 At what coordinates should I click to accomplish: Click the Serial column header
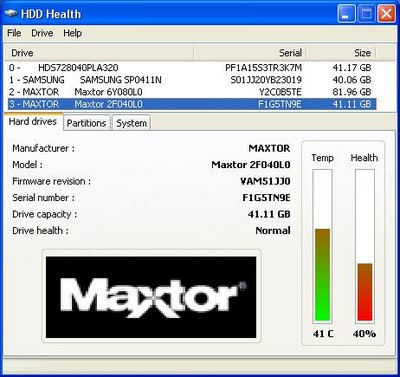(x=250, y=53)
